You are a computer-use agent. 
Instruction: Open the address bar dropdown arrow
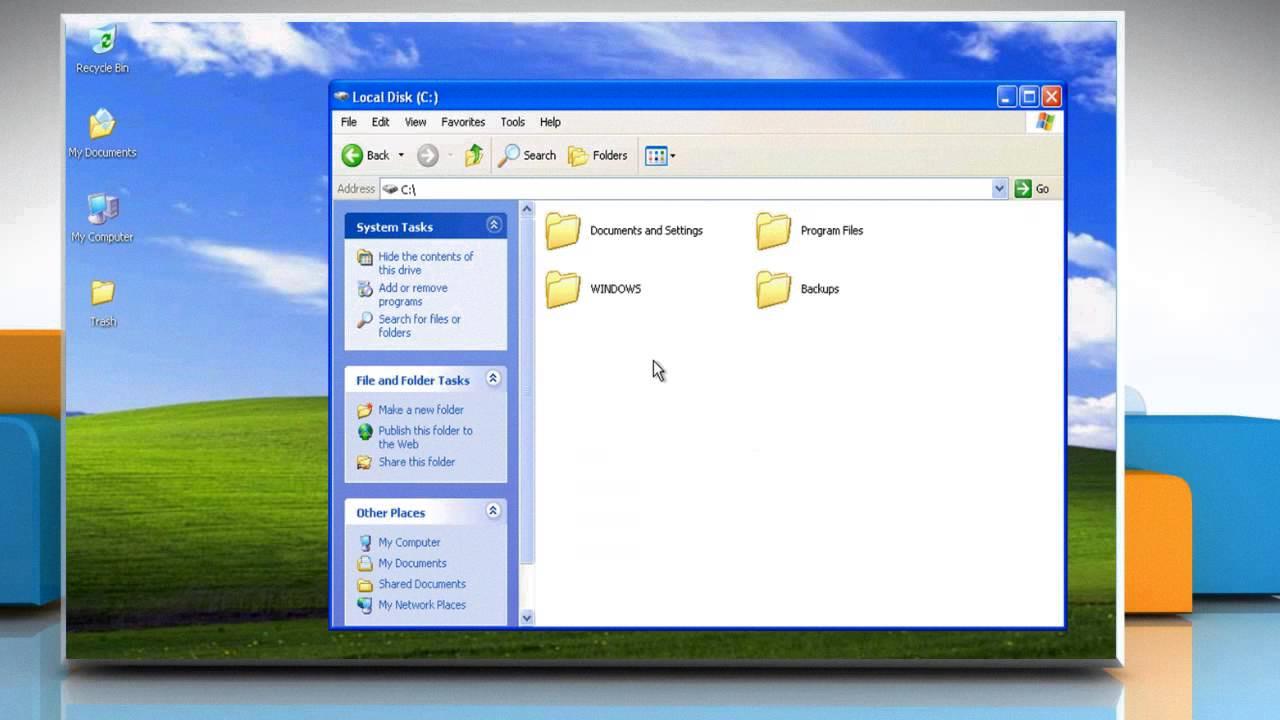tap(999, 189)
